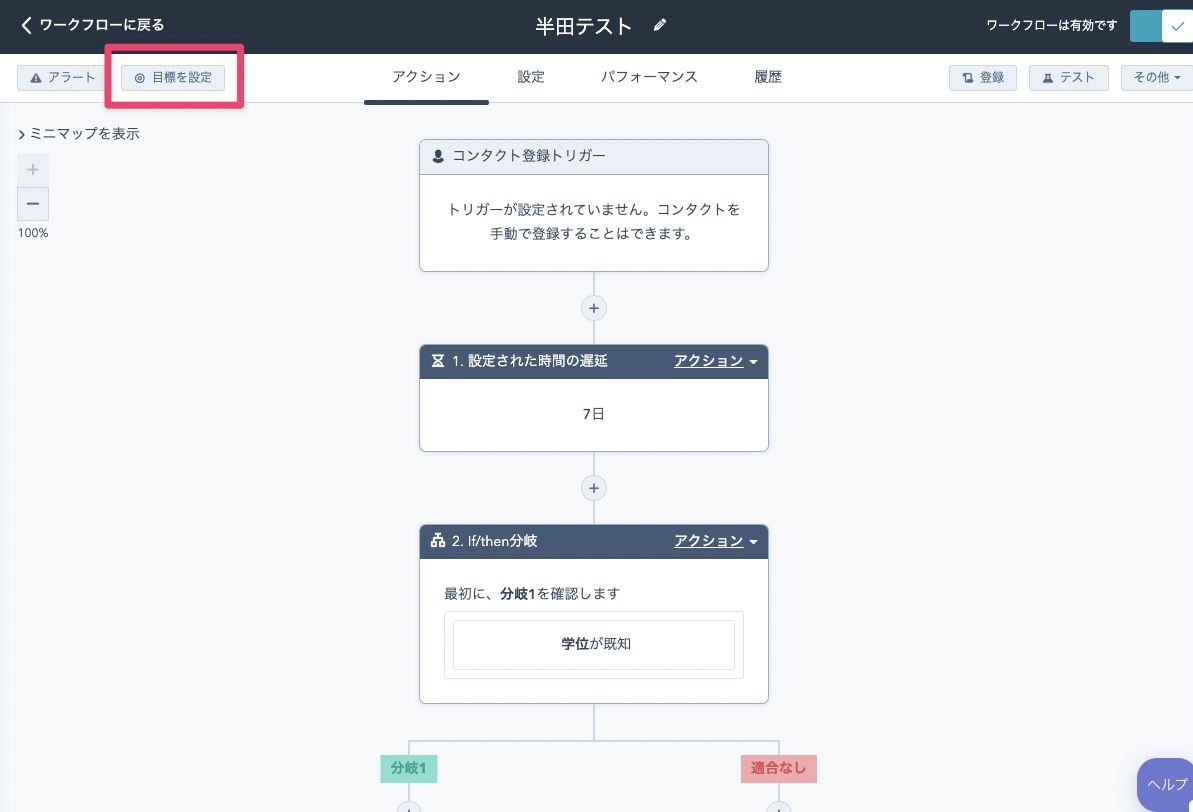Open アクション dropdown on delay step
The width and height of the screenshot is (1193, 812).
click(x=715, y=361)
